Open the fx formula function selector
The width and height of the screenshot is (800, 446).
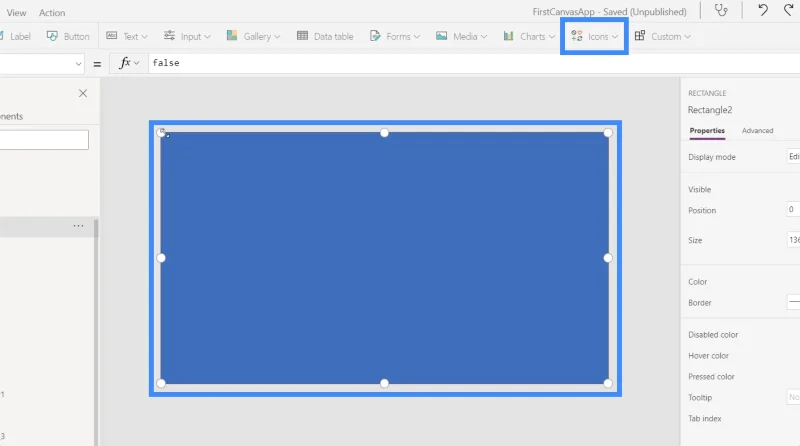coord(129,63)
